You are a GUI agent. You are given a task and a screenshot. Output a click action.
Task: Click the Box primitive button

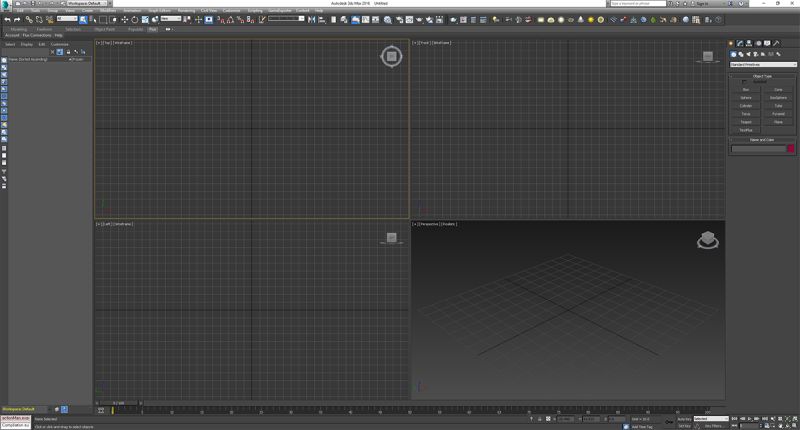coord(746,90)
